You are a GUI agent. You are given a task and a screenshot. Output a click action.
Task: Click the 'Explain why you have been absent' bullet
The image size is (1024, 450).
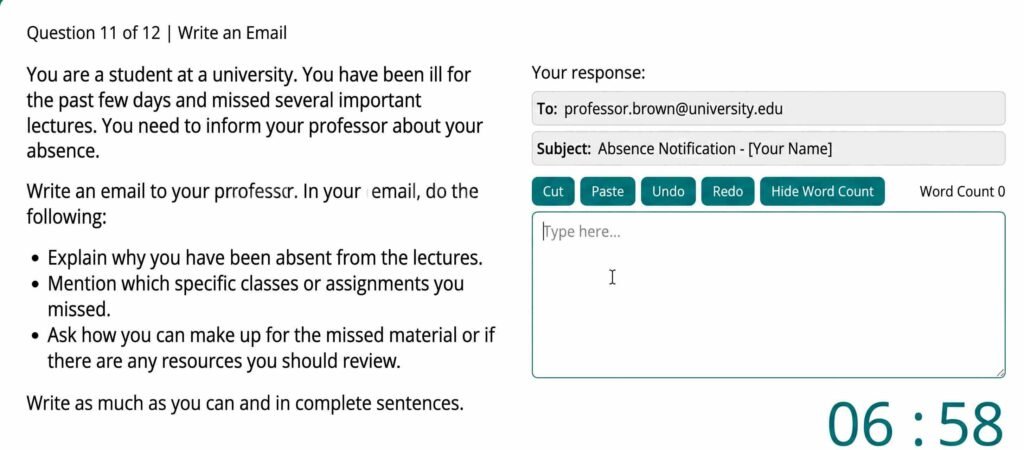[265, 257]
